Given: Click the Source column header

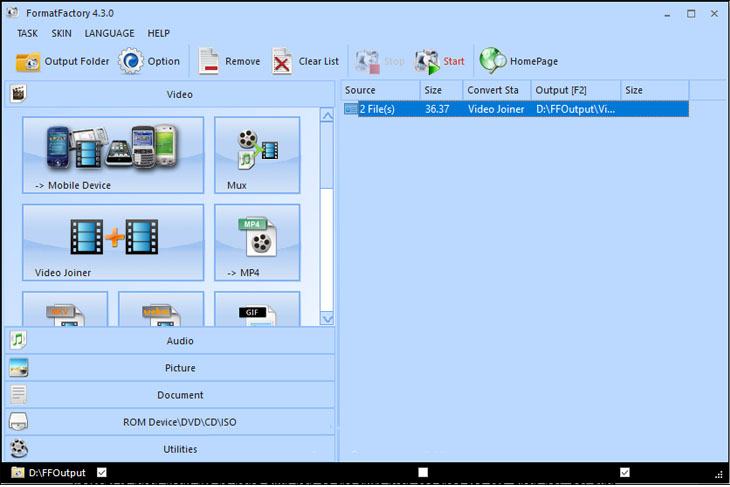Looking at the screenshot, I should tap(380, 90).
